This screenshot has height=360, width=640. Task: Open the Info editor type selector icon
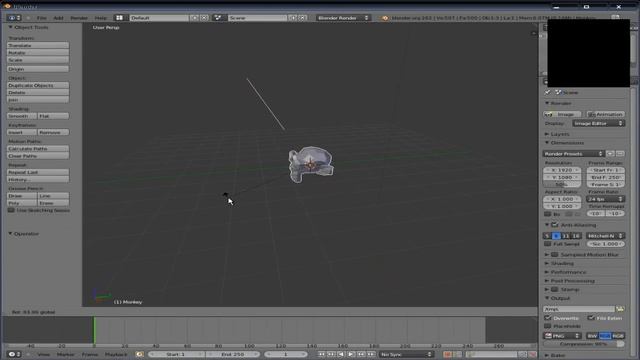14,18
